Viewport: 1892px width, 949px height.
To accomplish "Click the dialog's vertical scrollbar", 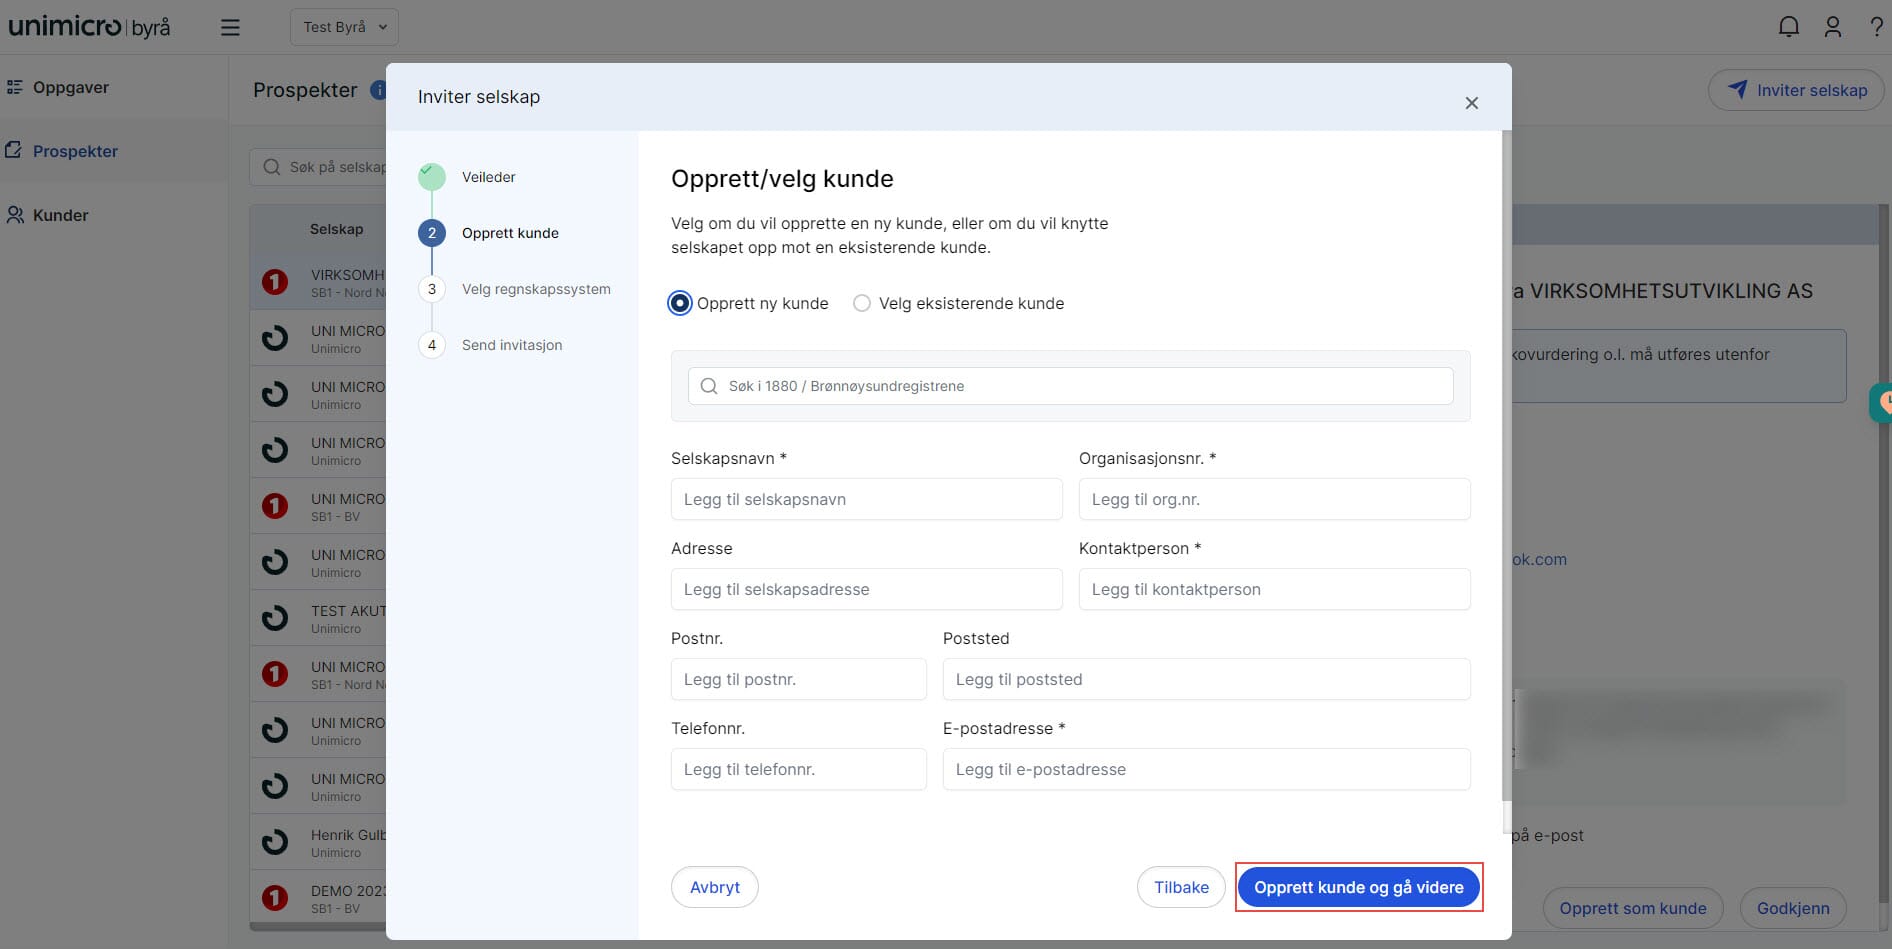I will coord(1506,480).
